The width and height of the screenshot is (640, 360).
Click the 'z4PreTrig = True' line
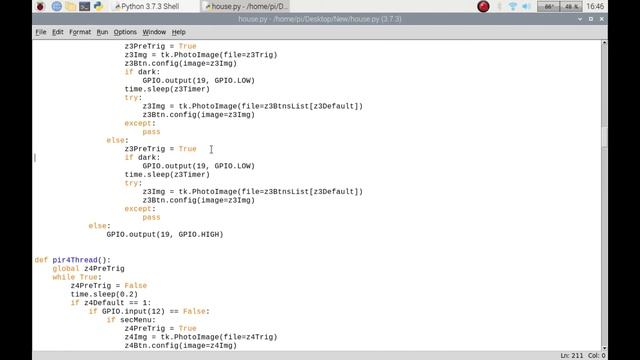coord(160,329)
